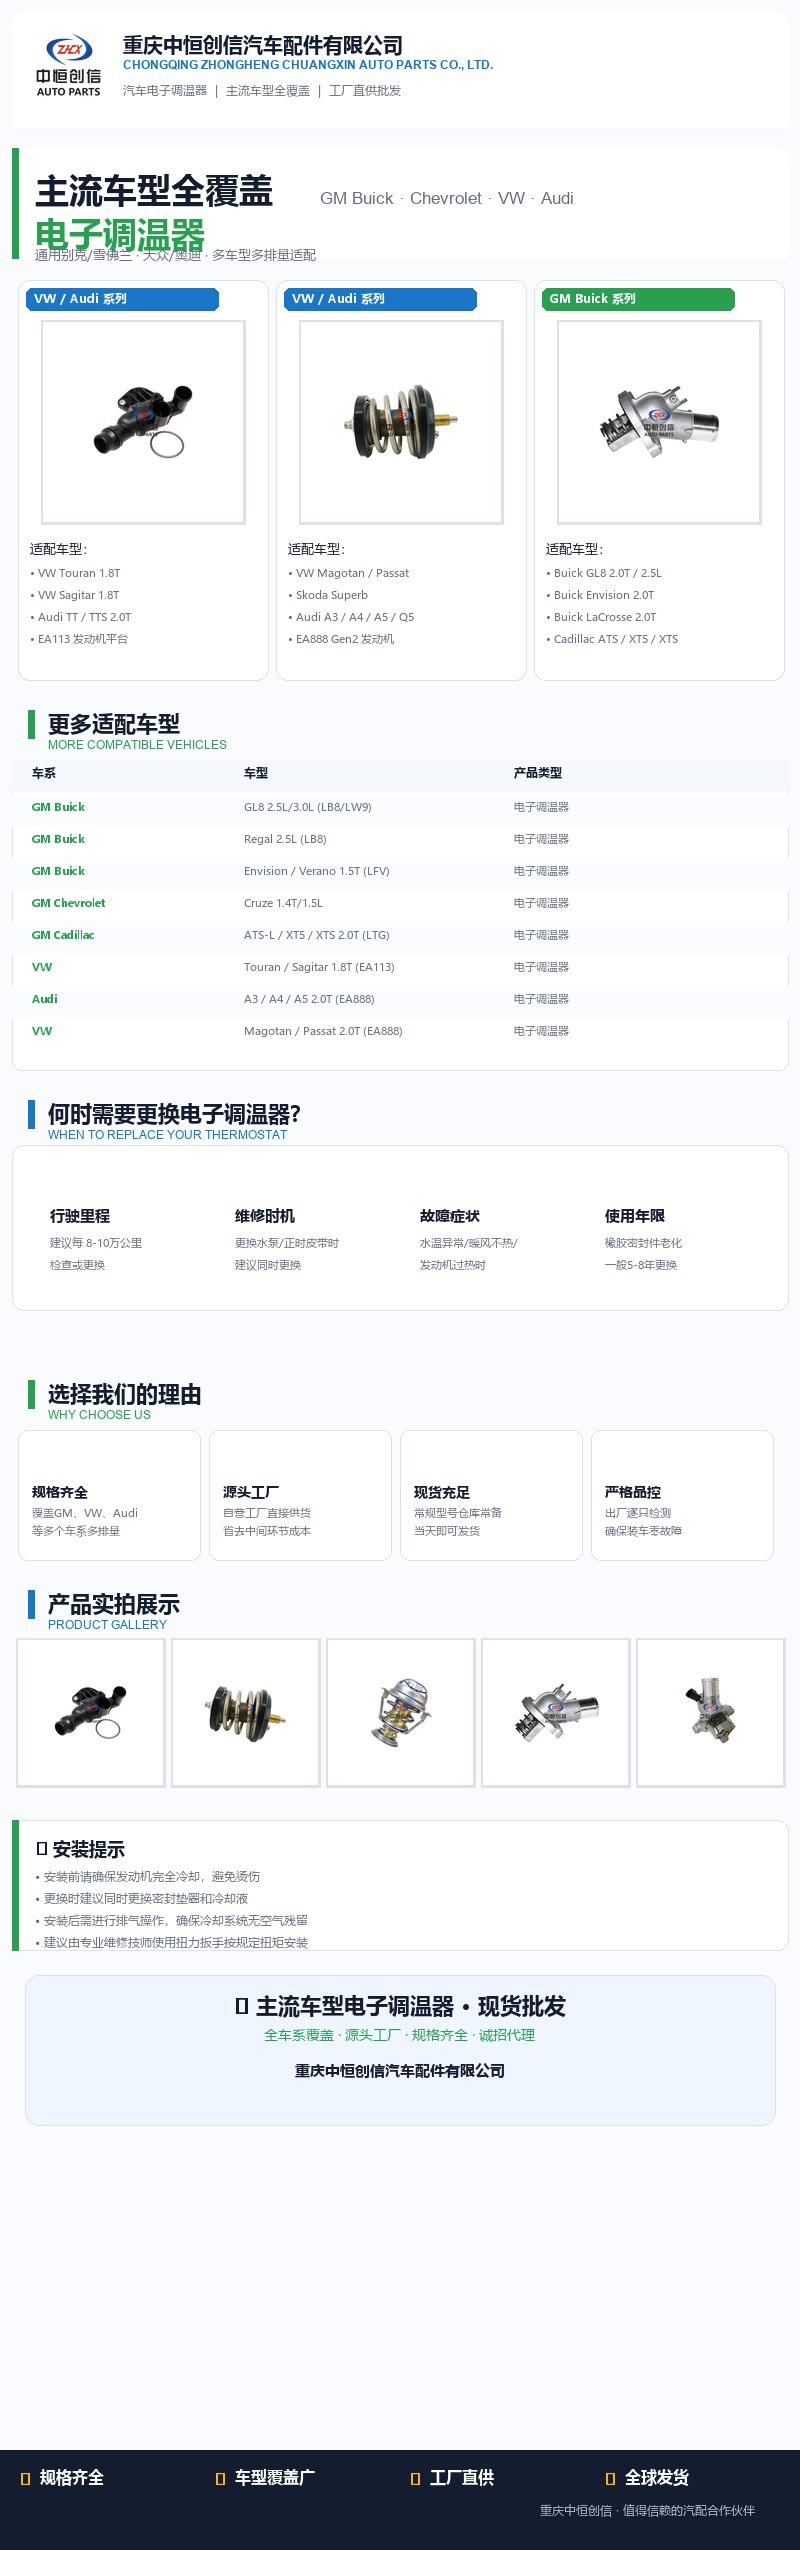This screenshot has width=800, height=2550.
Task: Click 'GM Buick · Chevrolet · VW · Audi' brand line
Action: (x=447, y=198)
